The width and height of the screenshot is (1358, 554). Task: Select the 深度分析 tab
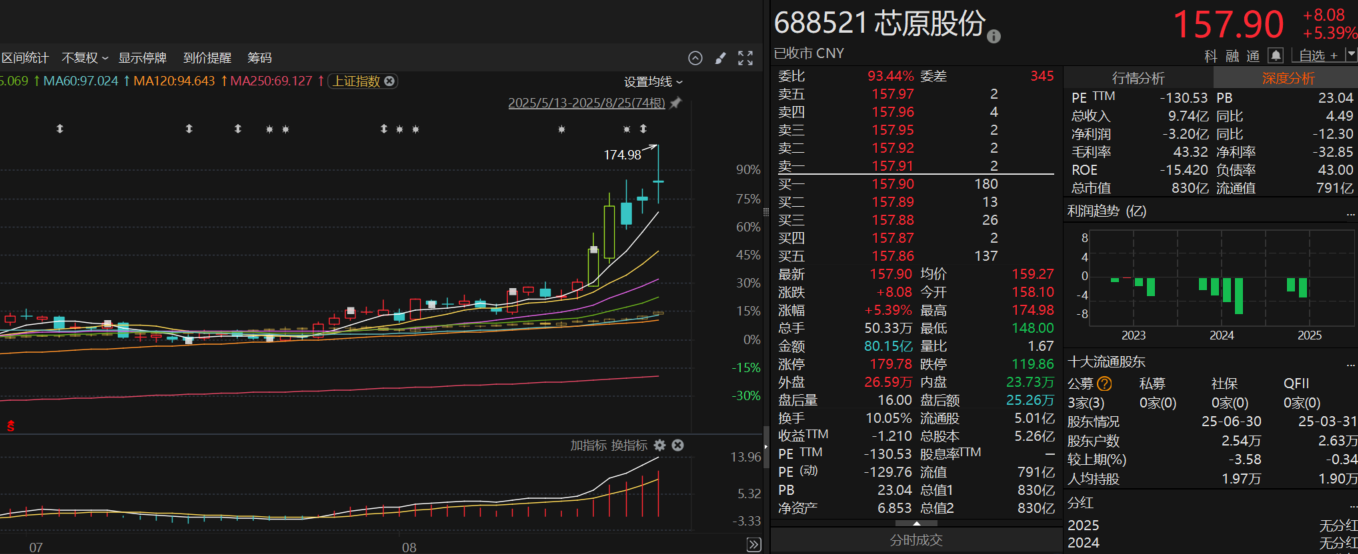1287,78
